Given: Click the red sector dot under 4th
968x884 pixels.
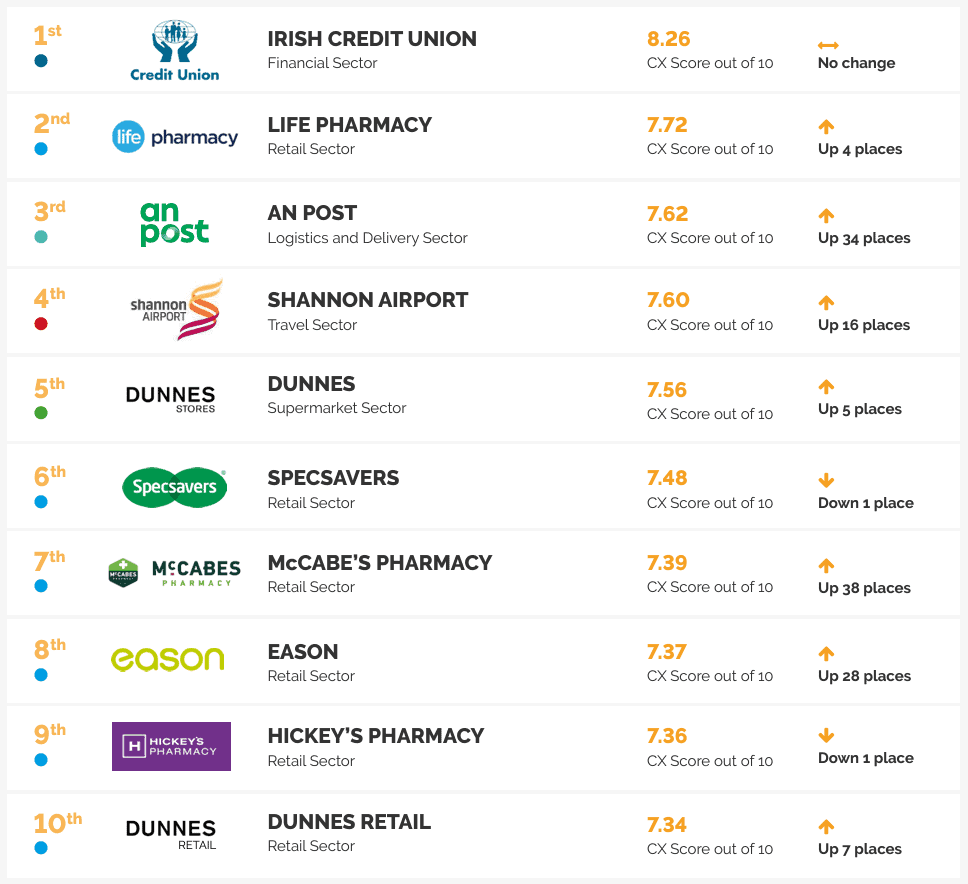Looking at the screenshot, I should click(x=41, y=323).
